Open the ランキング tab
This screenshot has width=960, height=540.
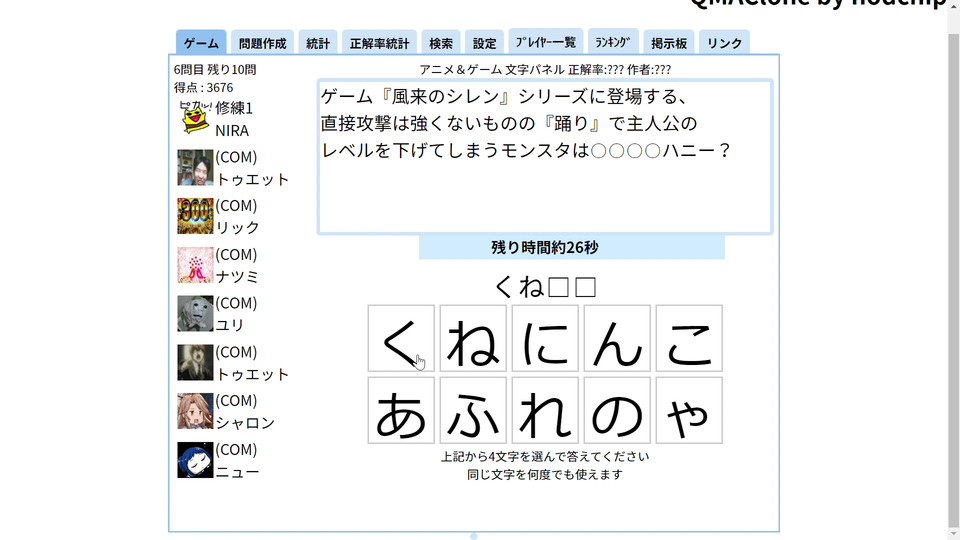point(613,42)
